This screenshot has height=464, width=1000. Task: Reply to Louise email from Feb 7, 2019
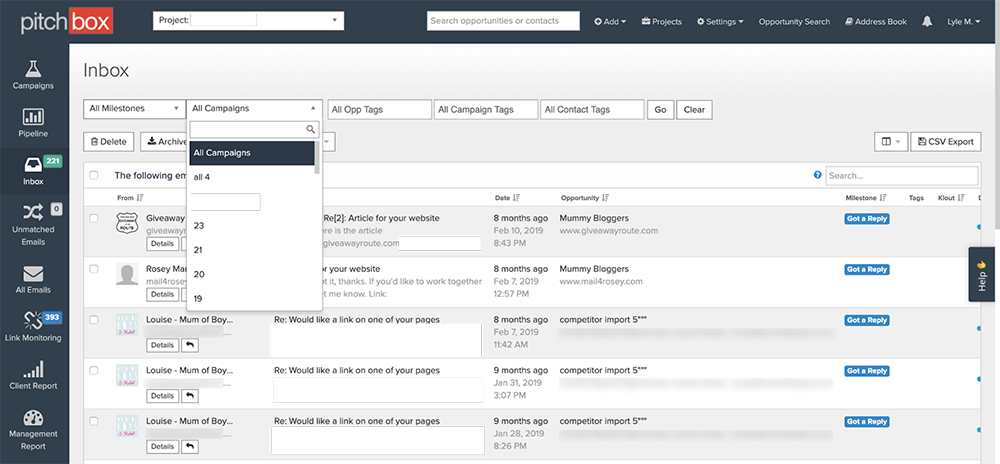coord(189,345)
